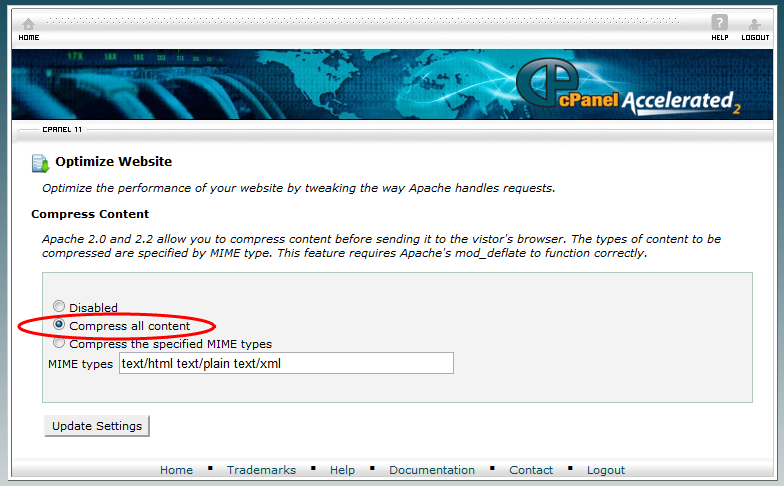Open the Help question mark icon
The height and width of the screenshot is (486, 784).
coord(720,22)
